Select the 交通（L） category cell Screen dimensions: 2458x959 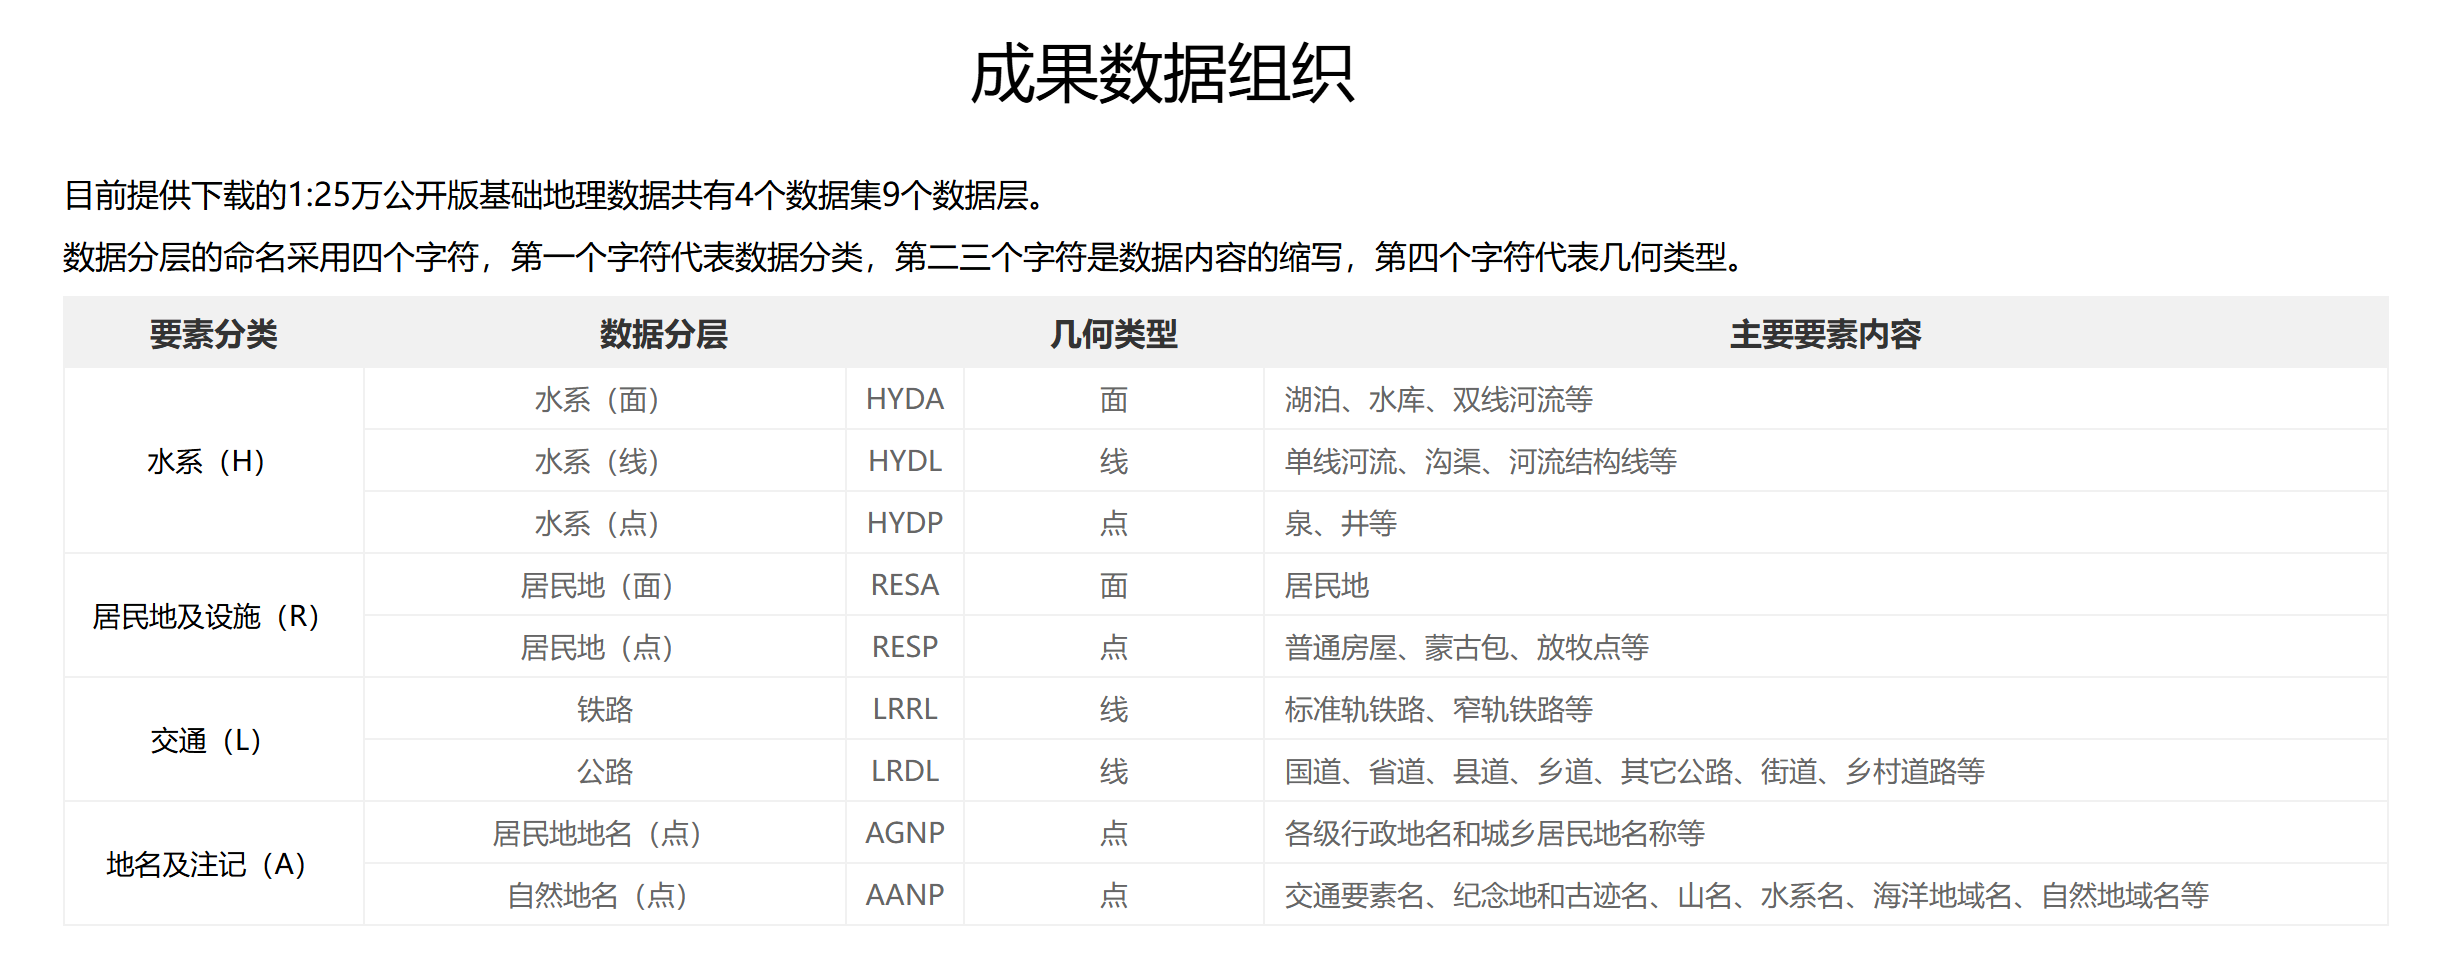tap(213, 740)
